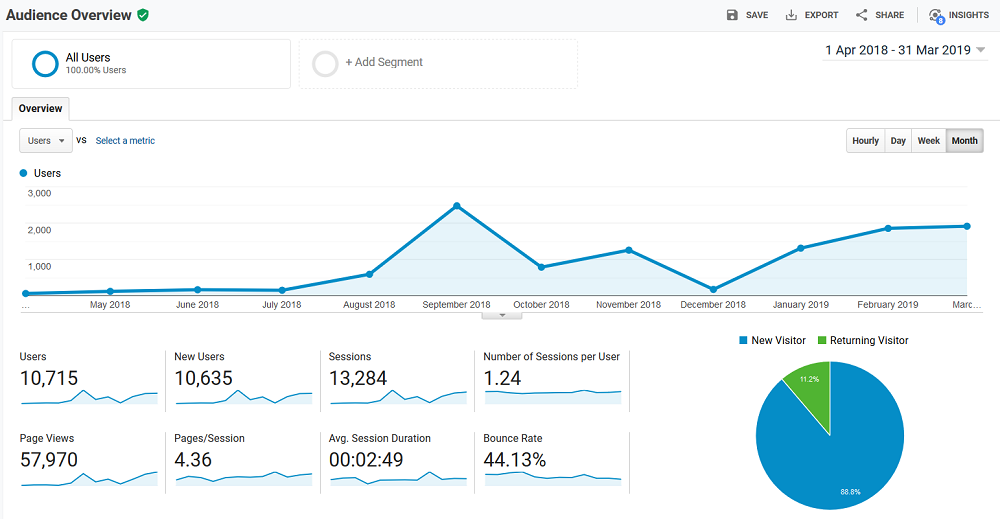Click the Export download icon
The height and width of the screenshot is (519, 1000).
(791, 15)
